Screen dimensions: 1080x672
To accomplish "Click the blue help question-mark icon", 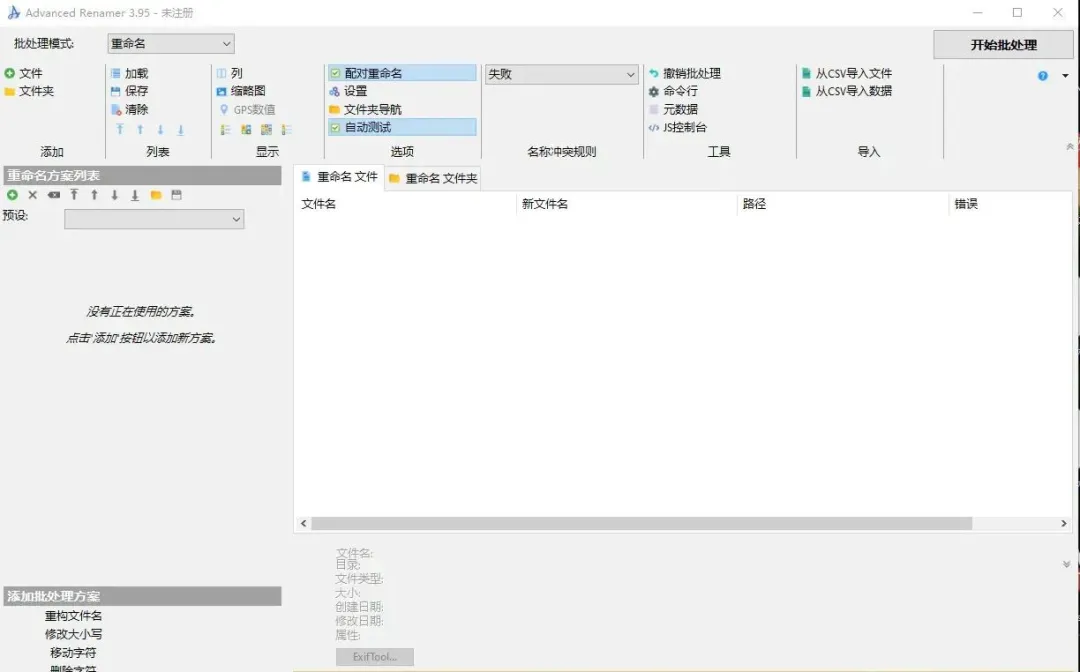I will (x=1043, y=76).
